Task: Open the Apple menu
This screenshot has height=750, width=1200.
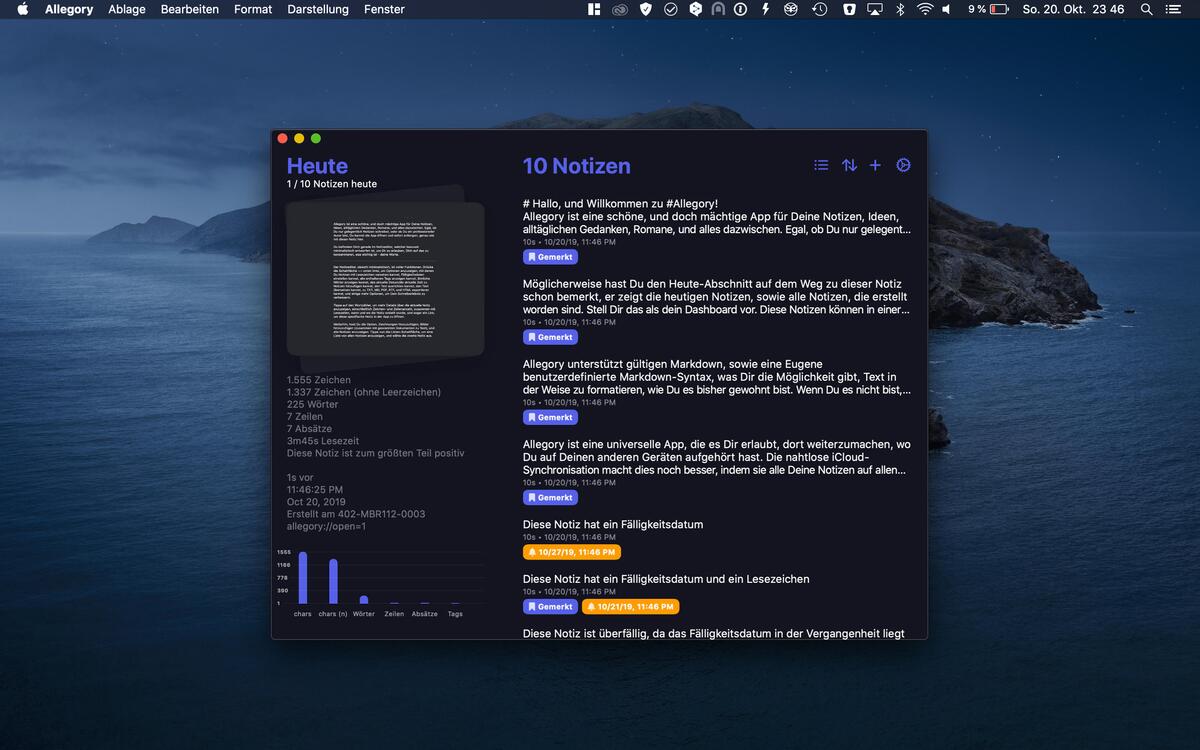Action: tap(22, 10)
